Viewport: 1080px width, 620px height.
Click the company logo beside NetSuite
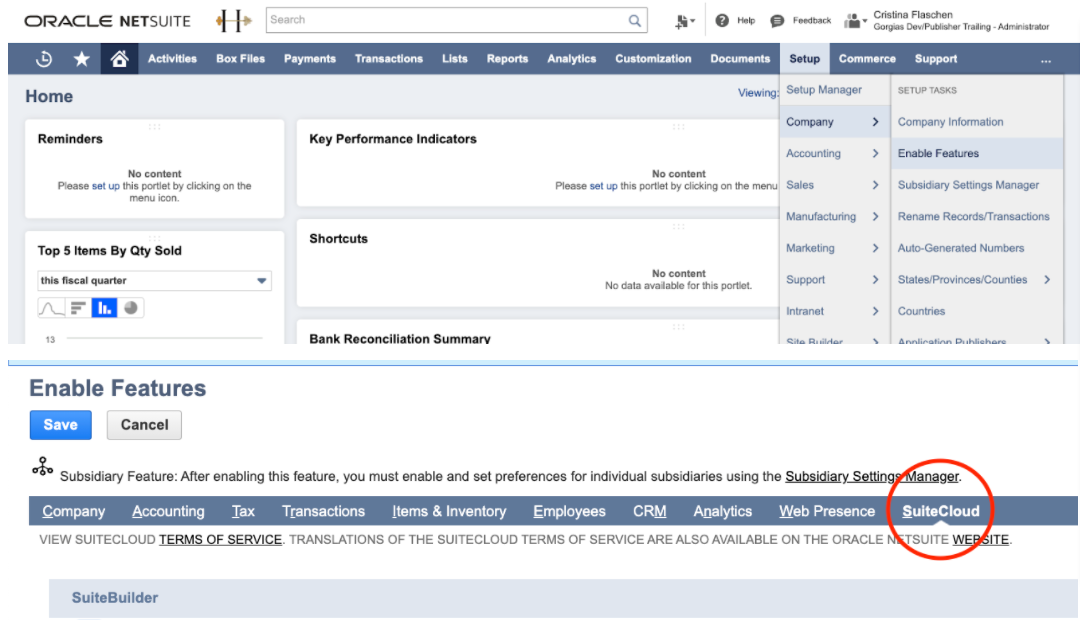pyautogui.click(x=233, y=21)
